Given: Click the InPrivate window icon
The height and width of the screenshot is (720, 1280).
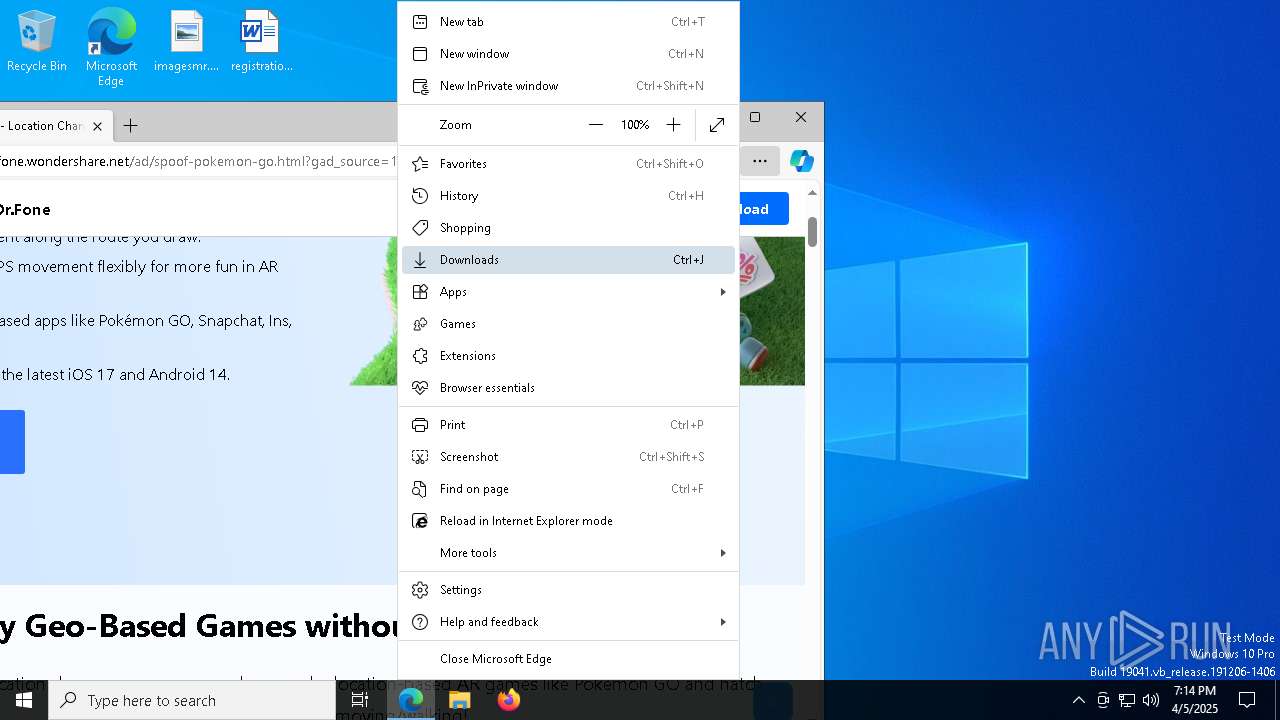Looking at the screenshot, I should (420, 86).
